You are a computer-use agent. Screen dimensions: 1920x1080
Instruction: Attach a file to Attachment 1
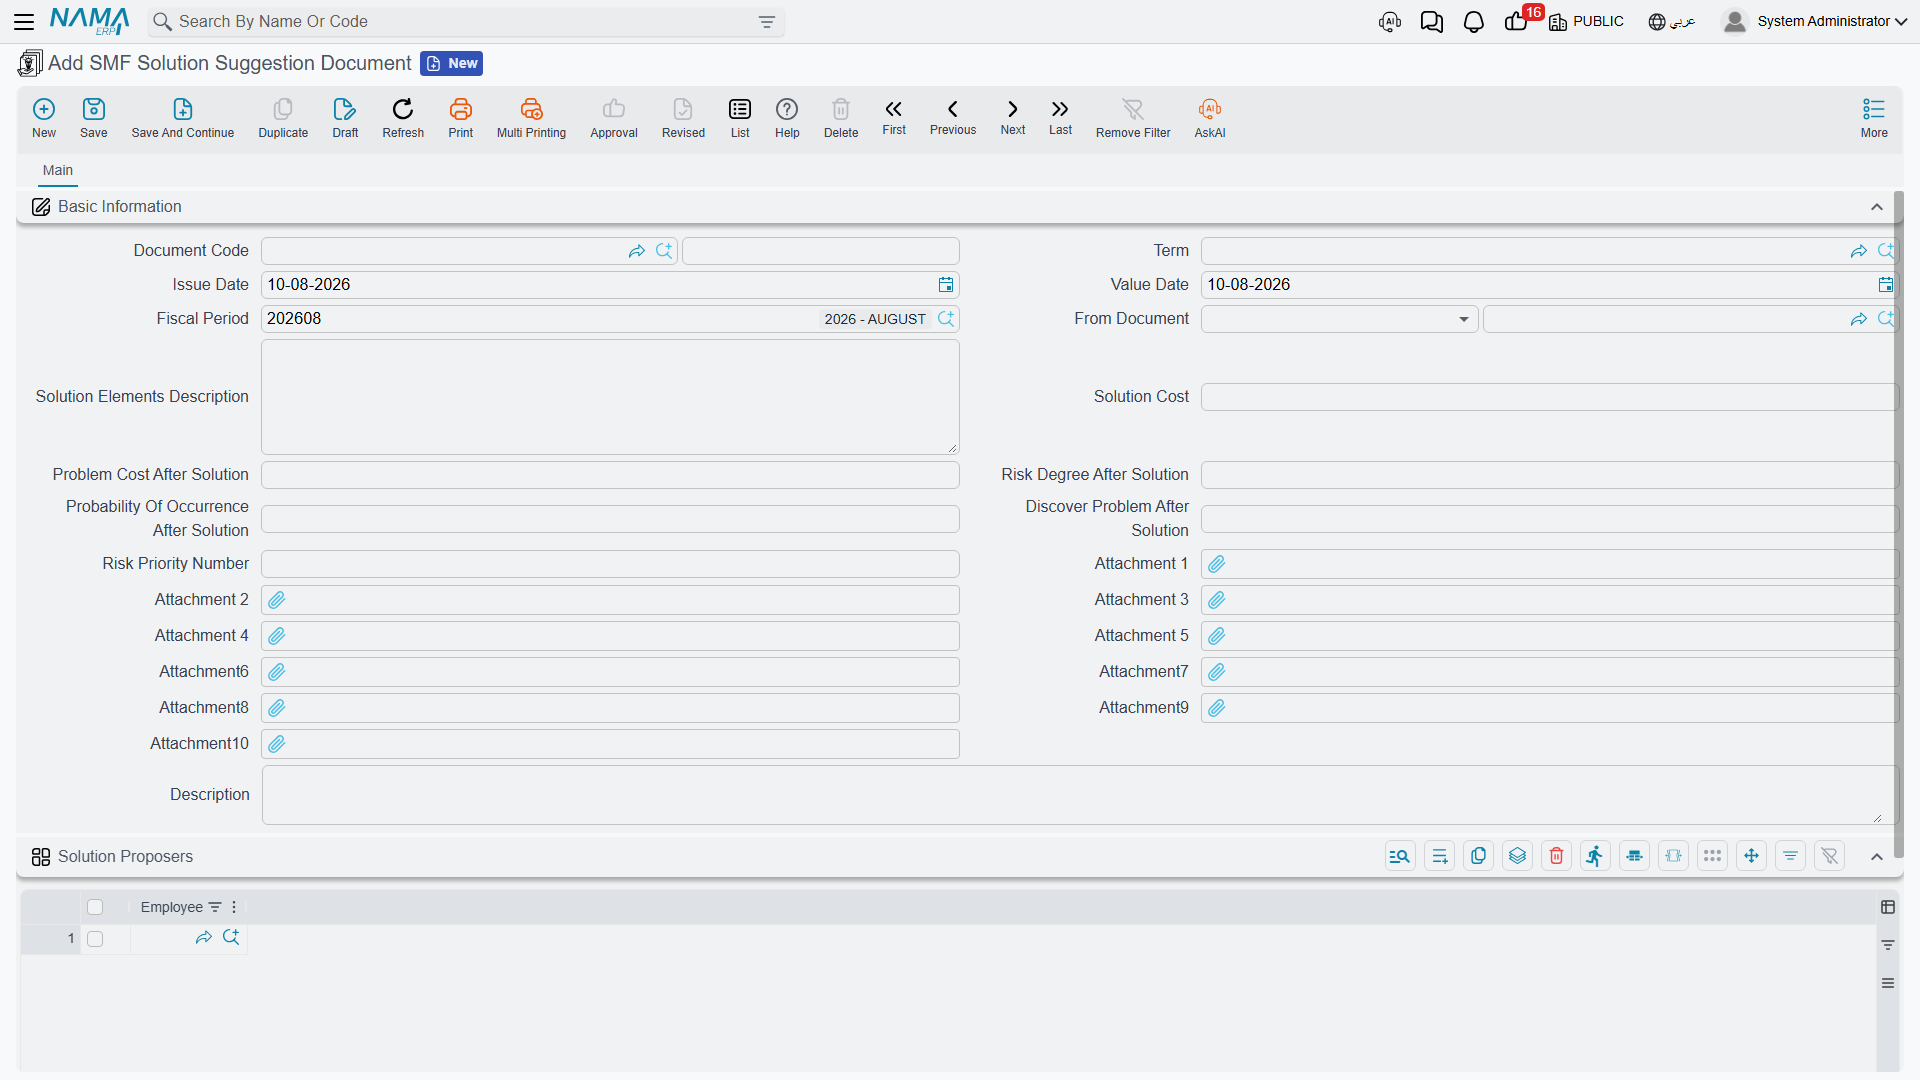1217,564
